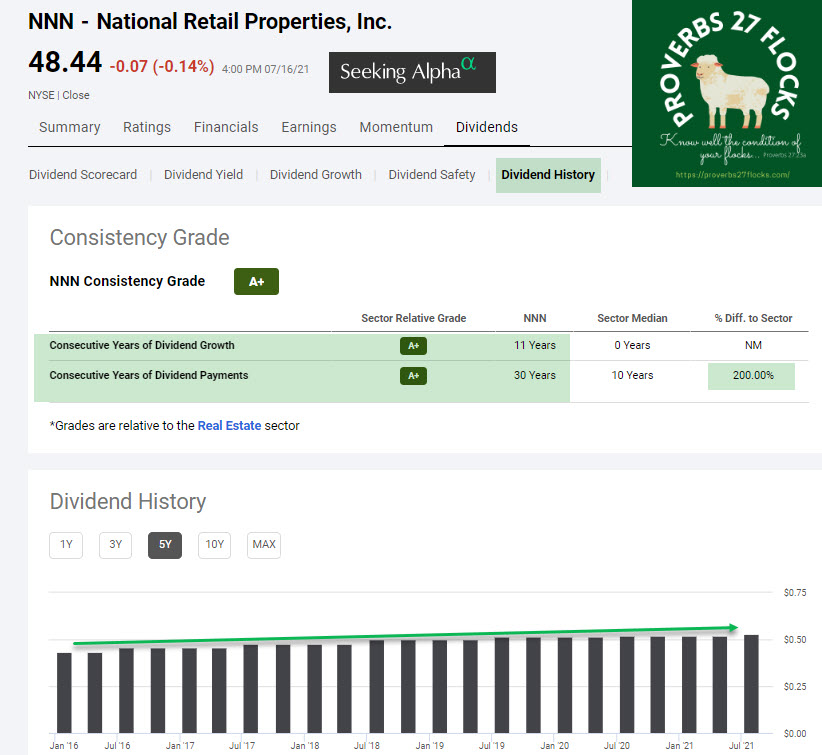Go to the Earnings tab
The width and height of the screenshot is (822, 755).
[x=308, y=127]
